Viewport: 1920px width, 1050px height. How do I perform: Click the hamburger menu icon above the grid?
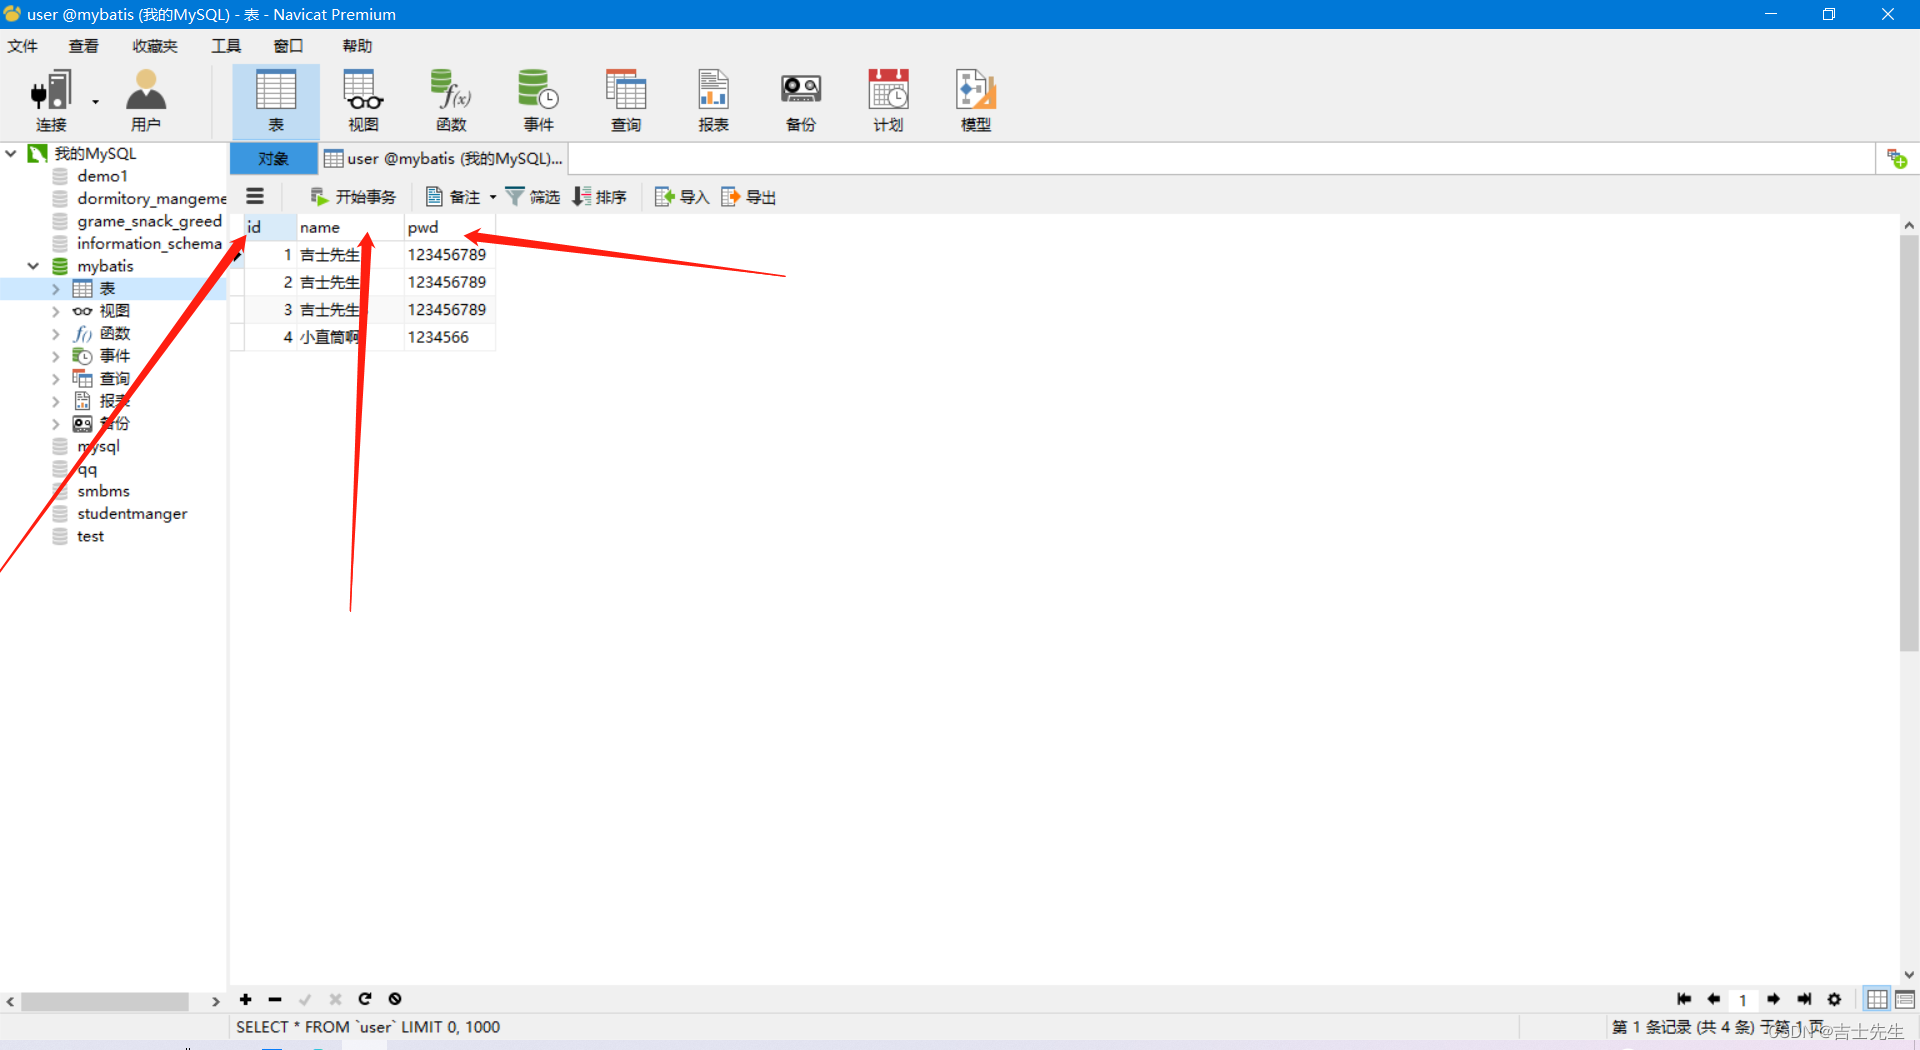[x=255, y=196]
